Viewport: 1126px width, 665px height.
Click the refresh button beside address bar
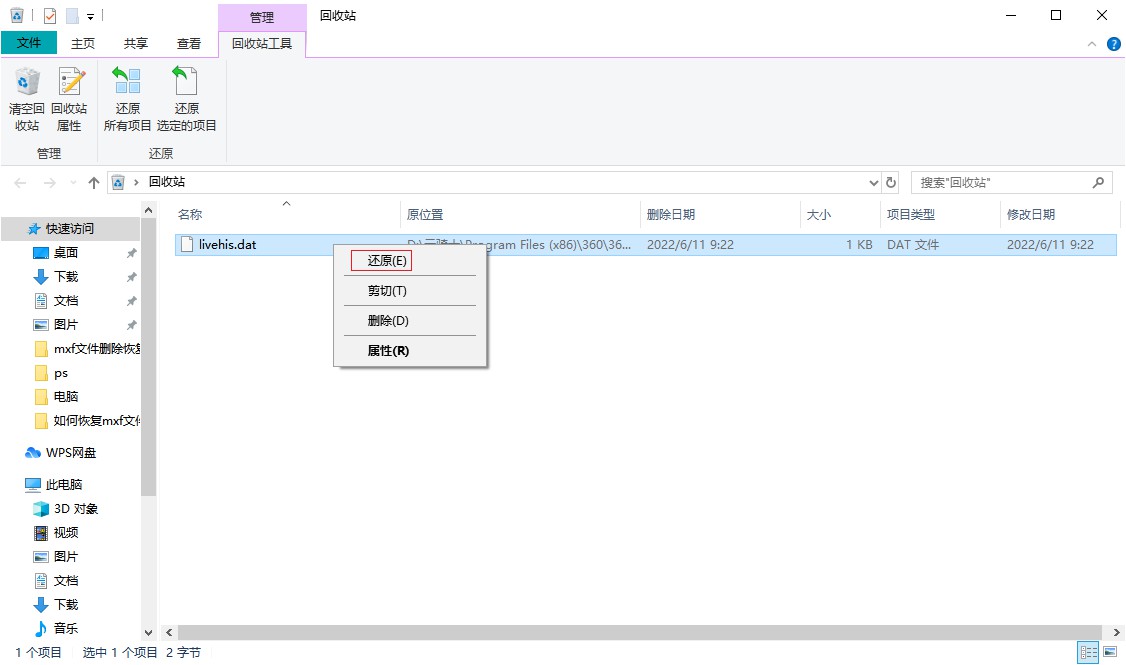tap(891, 183)
